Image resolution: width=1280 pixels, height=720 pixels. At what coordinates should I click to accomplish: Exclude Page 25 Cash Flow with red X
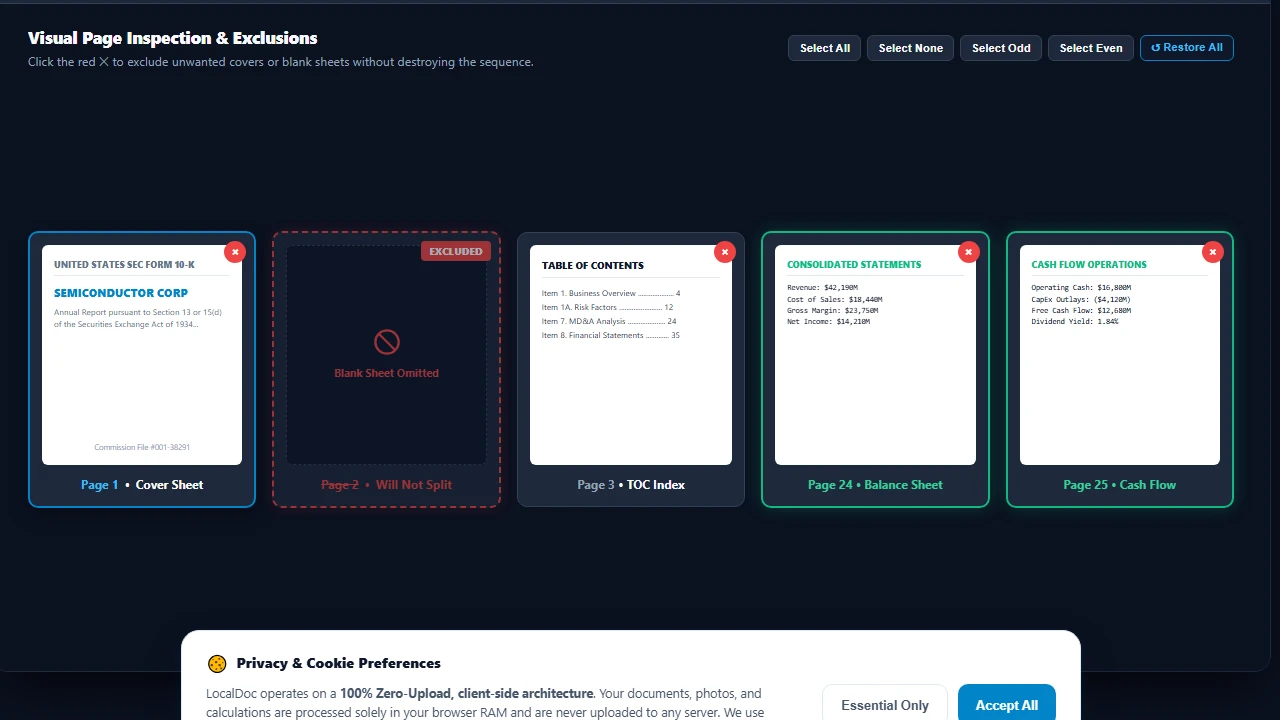coord(1213,252)
